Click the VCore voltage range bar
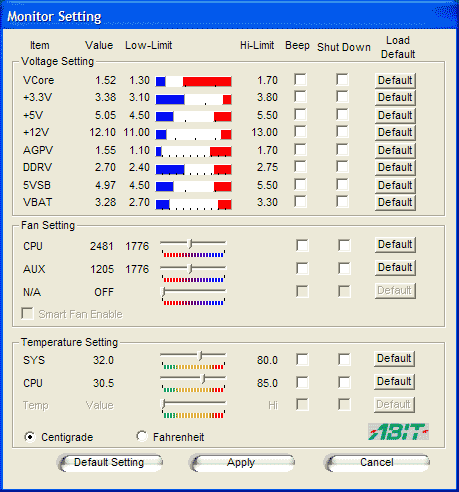Image resolution: width=459 pixels, height=492 pixels. pyautogui.click(x=193, y=81)
